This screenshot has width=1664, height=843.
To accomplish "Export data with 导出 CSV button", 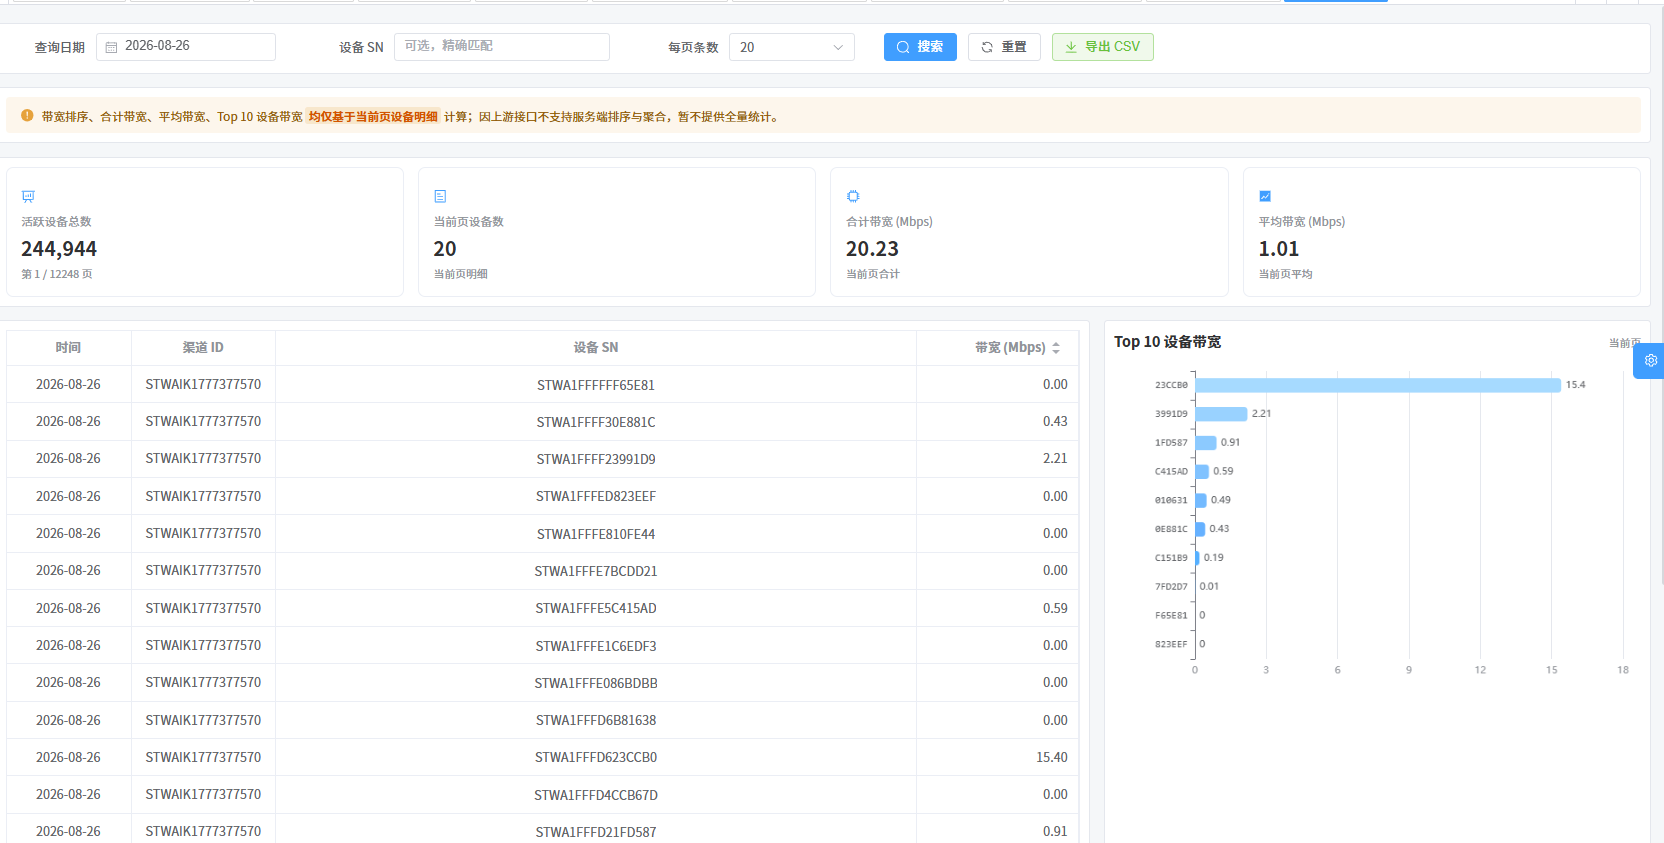I will pyautogui.click(x=1102, y=47).
